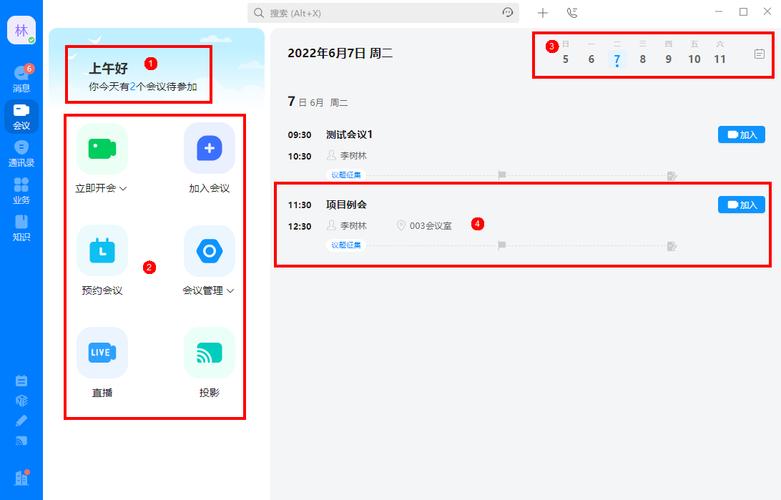Image resolution: width=781 pixels, height=500 pixels.
Task: Select date 9 in the week strip
Action: (x=669, y=59)
